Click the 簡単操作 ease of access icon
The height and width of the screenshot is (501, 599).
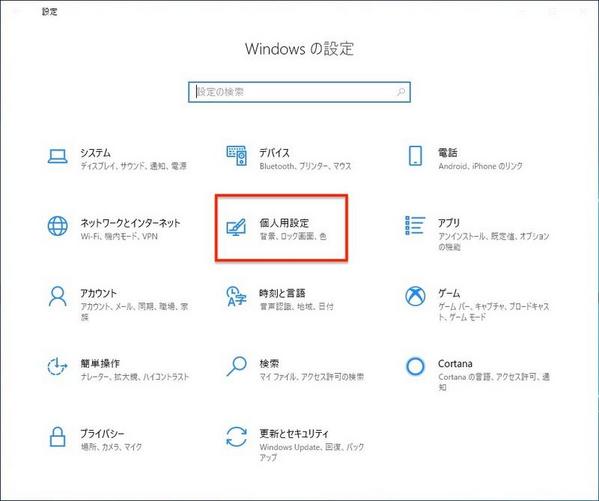[x=57, y=366]
